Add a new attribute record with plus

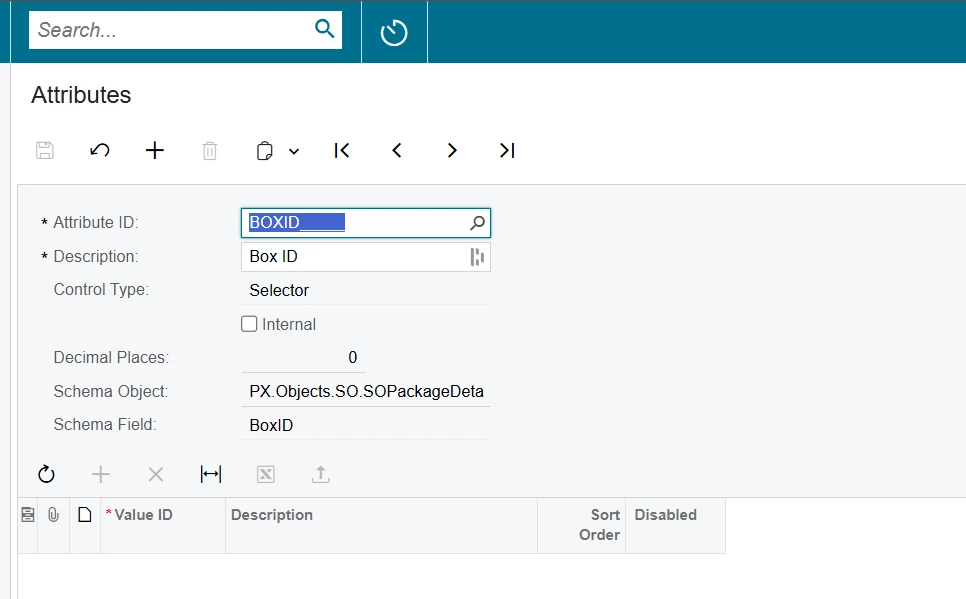(155, 150)
